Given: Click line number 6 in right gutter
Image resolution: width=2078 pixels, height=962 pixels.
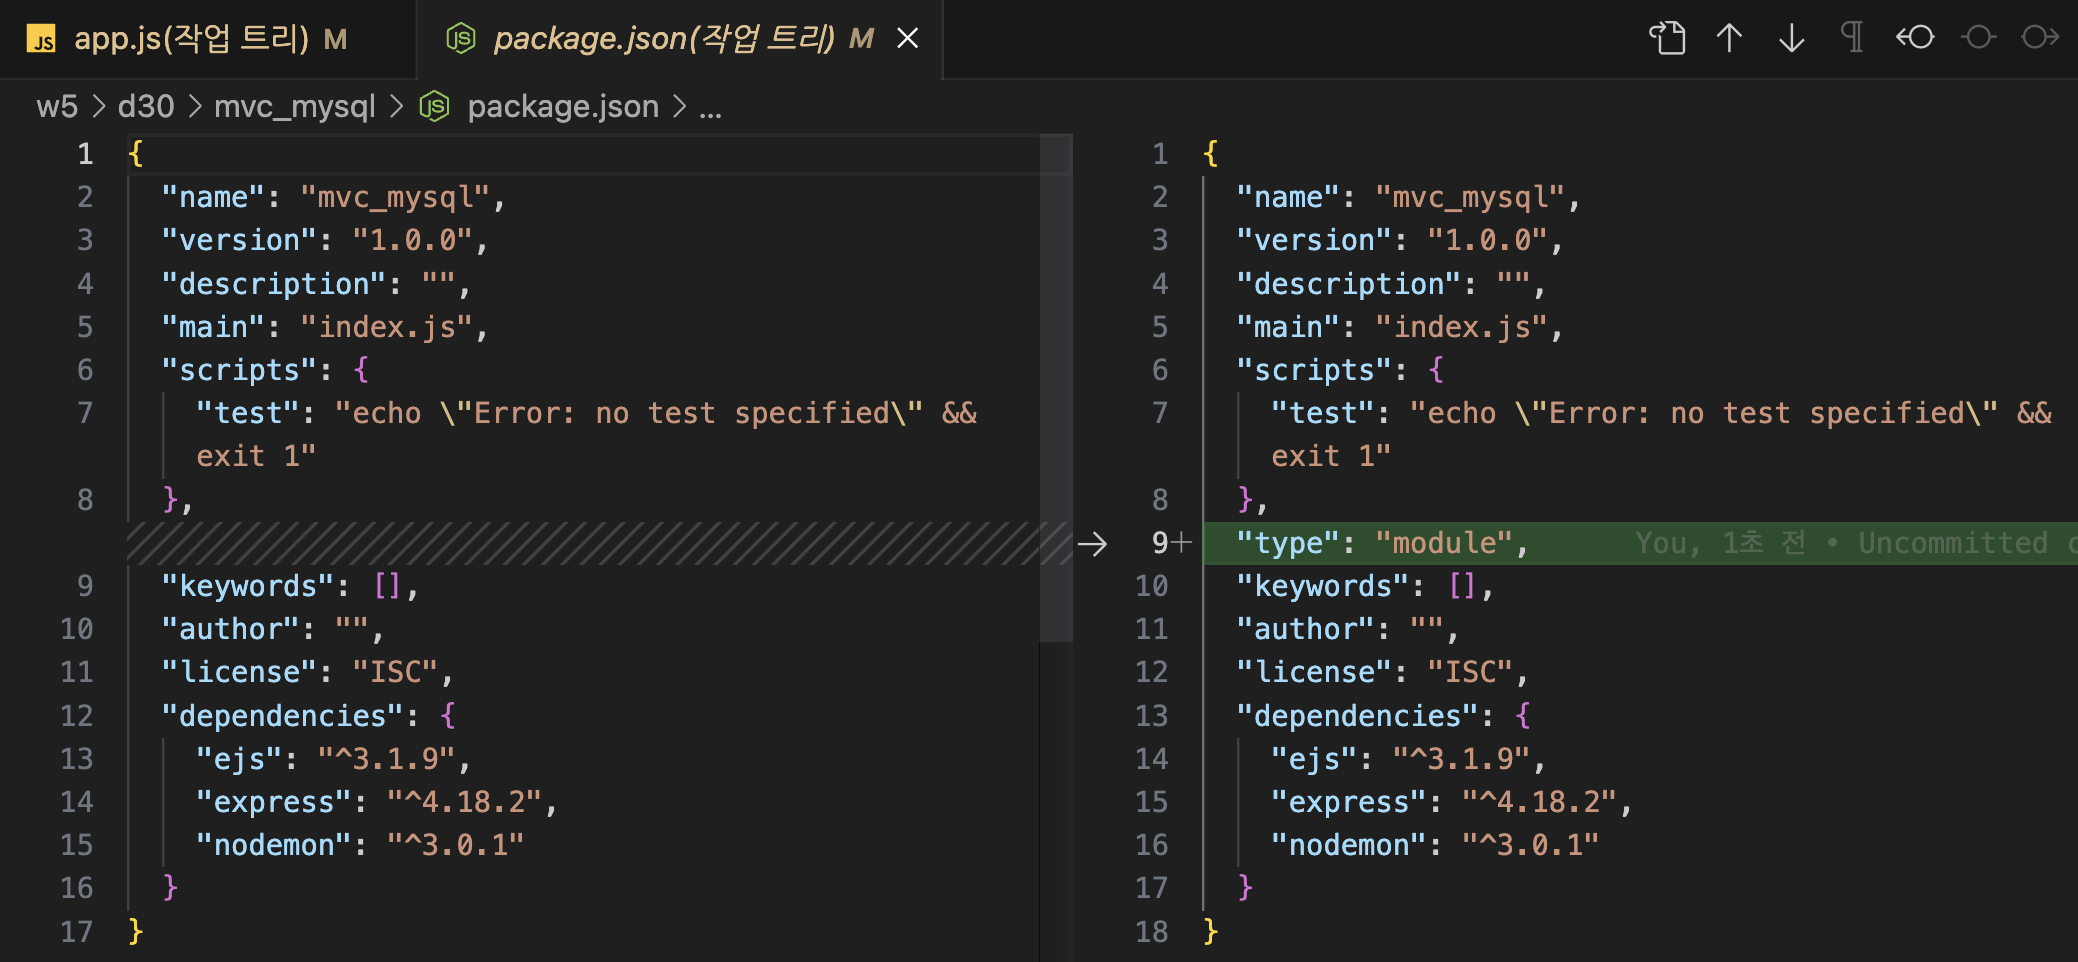Looking at the screenshot, I should pos(1160,371).
